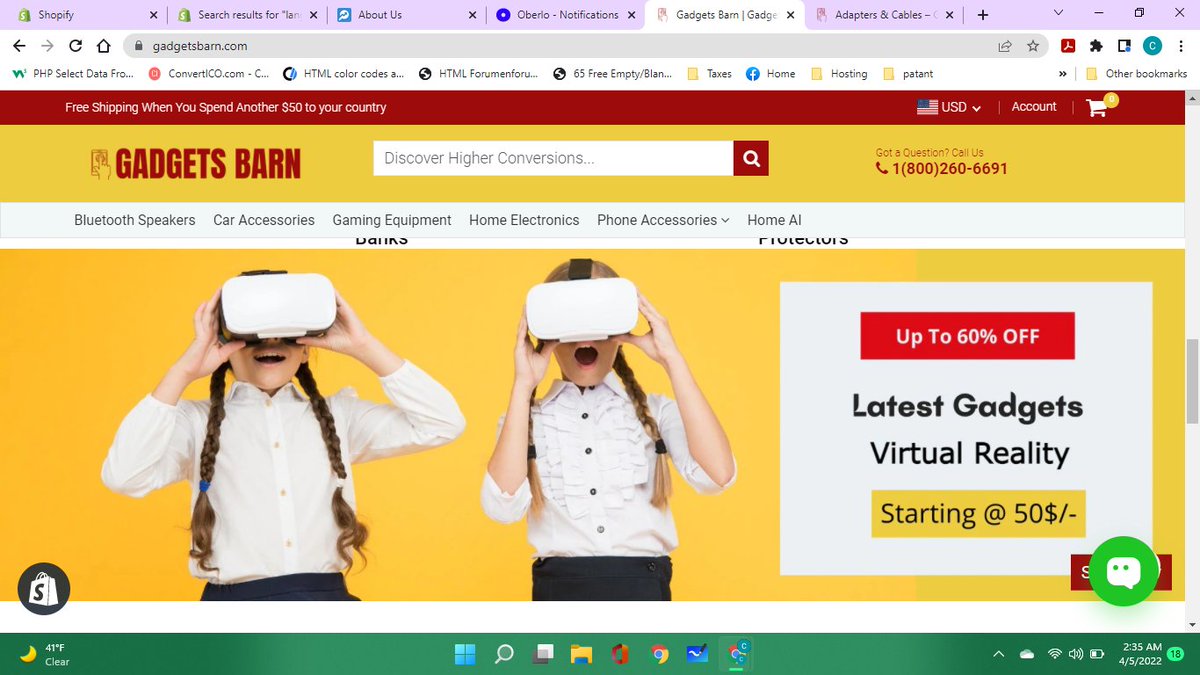Open the shopping cart icon

click(1098, 108)
